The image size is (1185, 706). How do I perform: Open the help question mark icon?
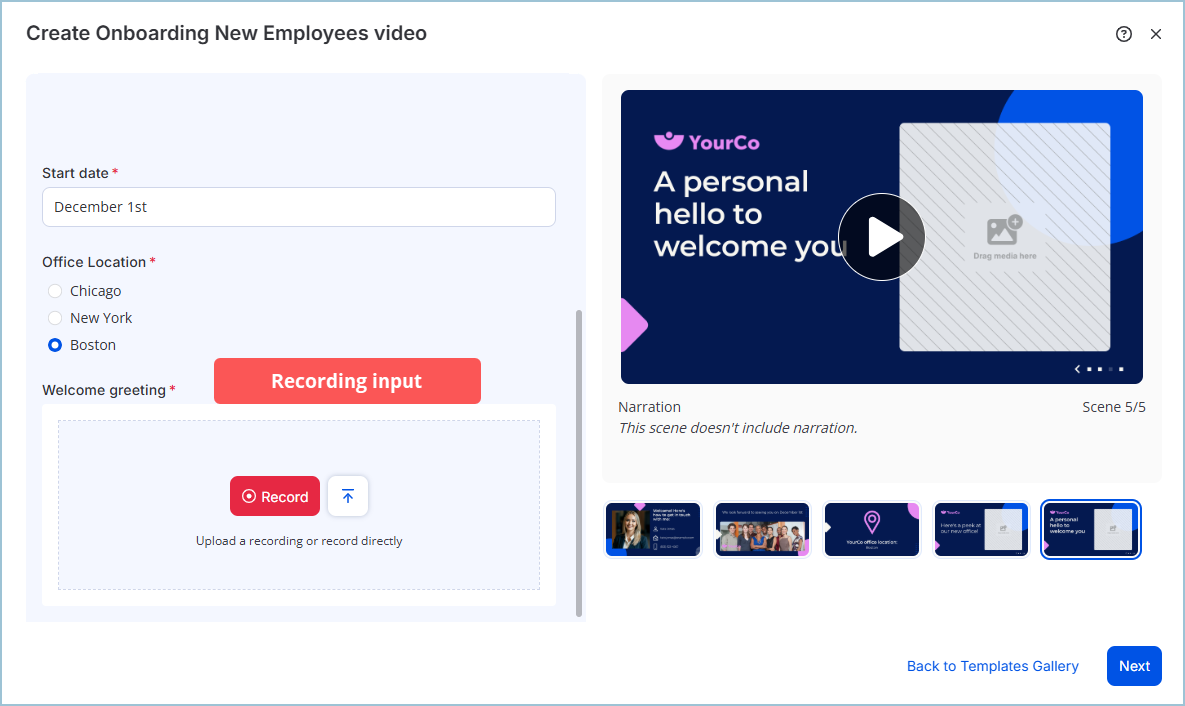[1124, 34]
